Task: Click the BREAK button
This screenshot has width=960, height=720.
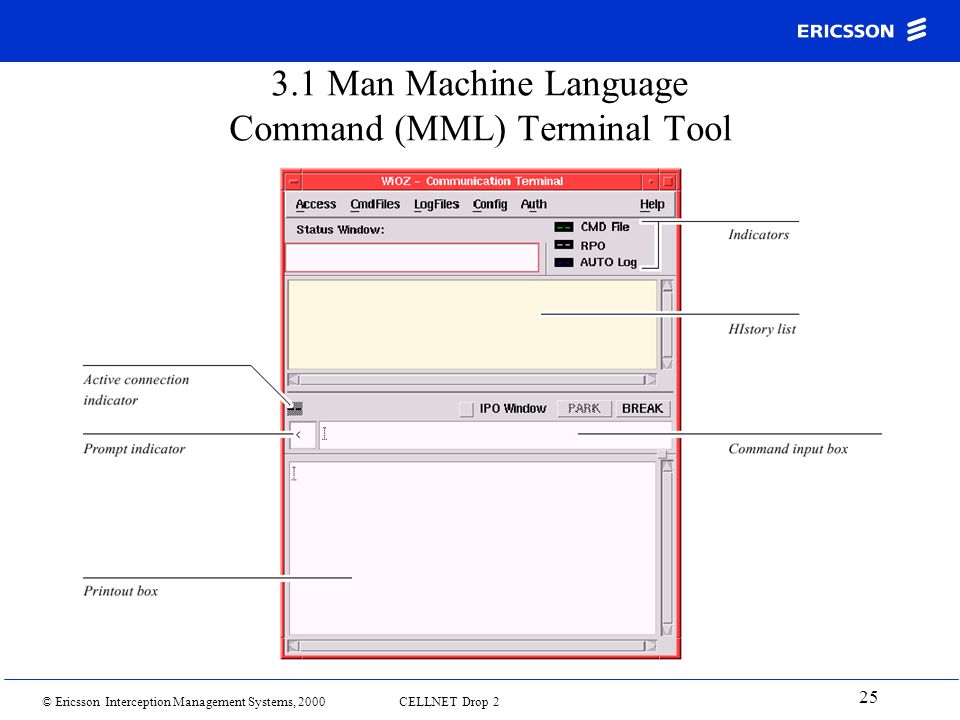Action: pyautogui.click(x=642, y=408)
